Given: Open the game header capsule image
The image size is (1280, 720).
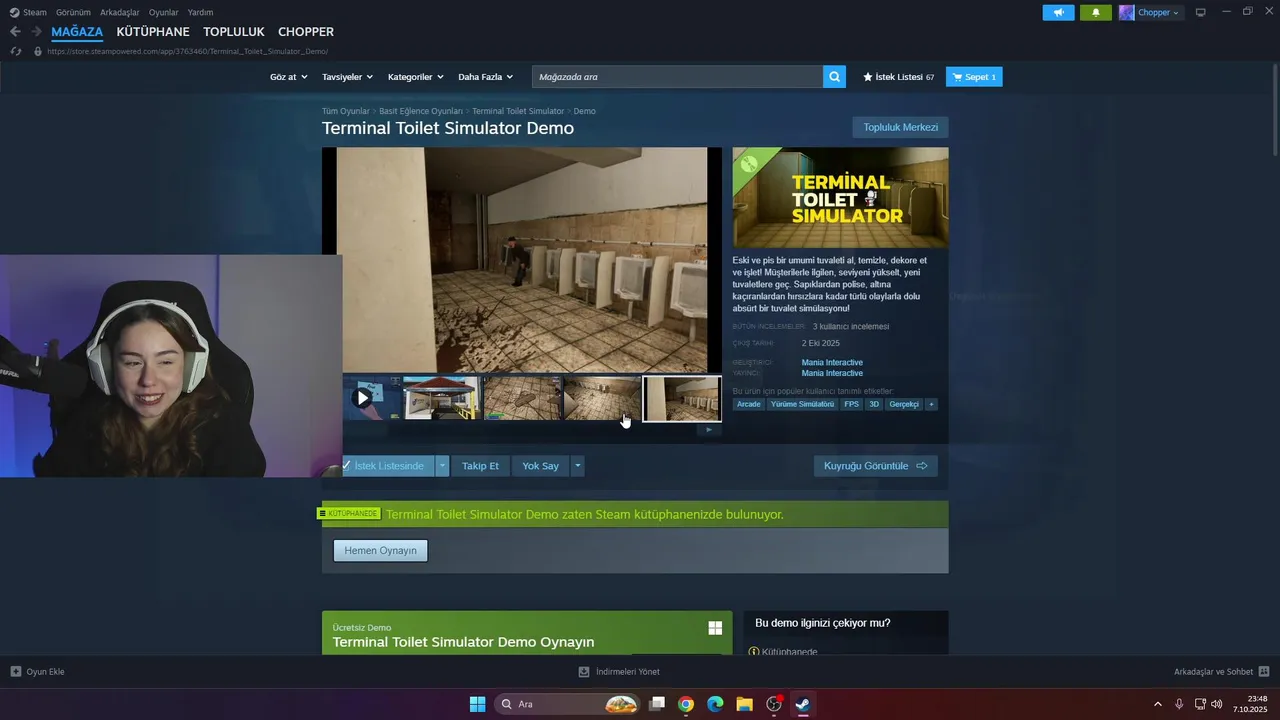Looking at the screenshot, I should [840, 198].
